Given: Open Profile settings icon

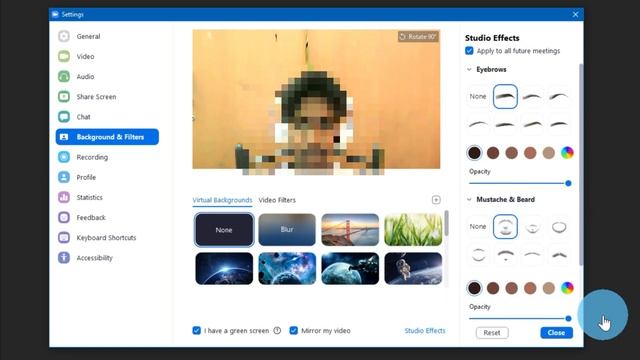Looking at the screenshot, I should point(64,177).
